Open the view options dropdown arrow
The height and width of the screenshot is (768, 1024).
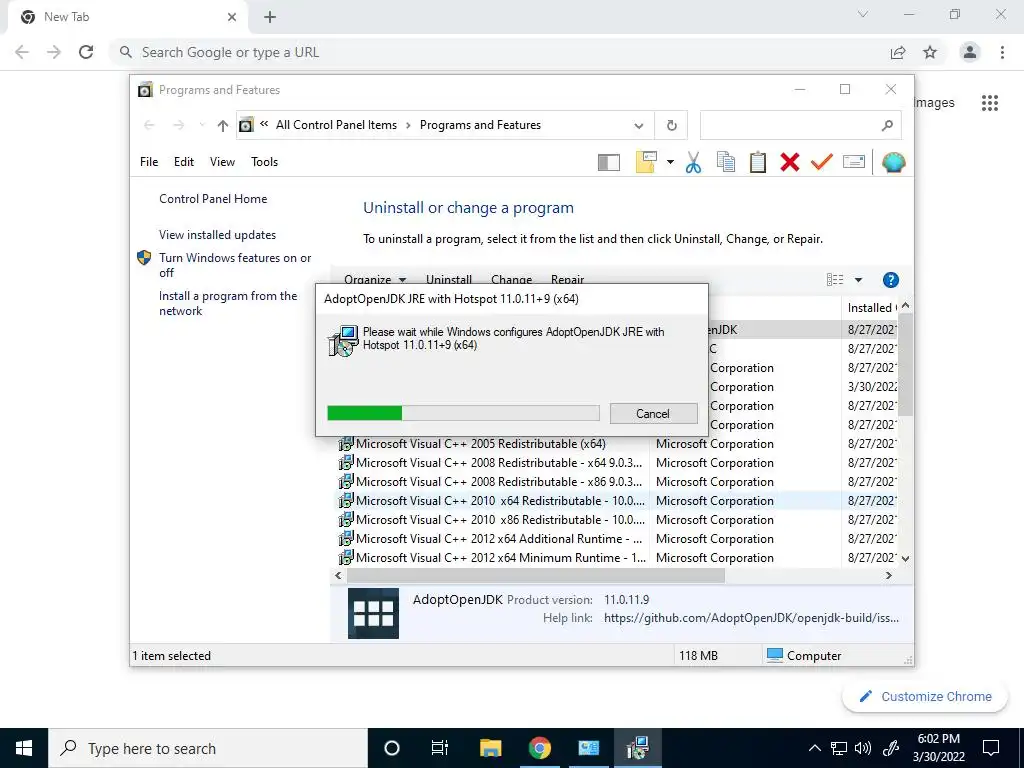click(x=858, y=280)
